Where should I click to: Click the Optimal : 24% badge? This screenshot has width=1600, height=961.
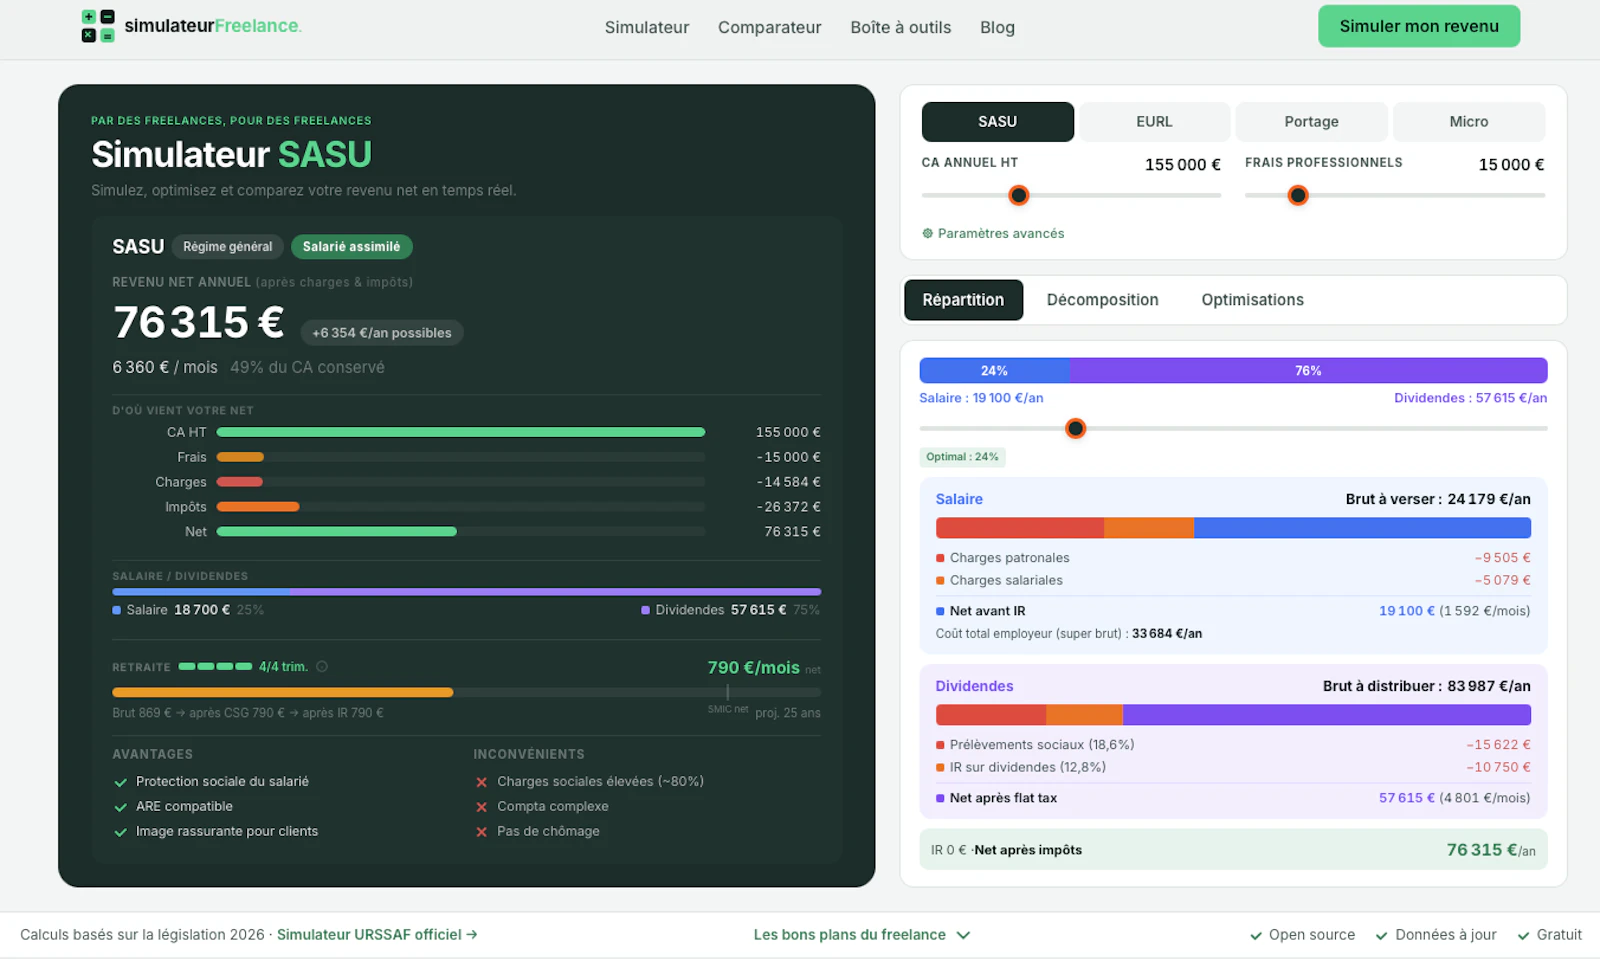click(962, 457)
